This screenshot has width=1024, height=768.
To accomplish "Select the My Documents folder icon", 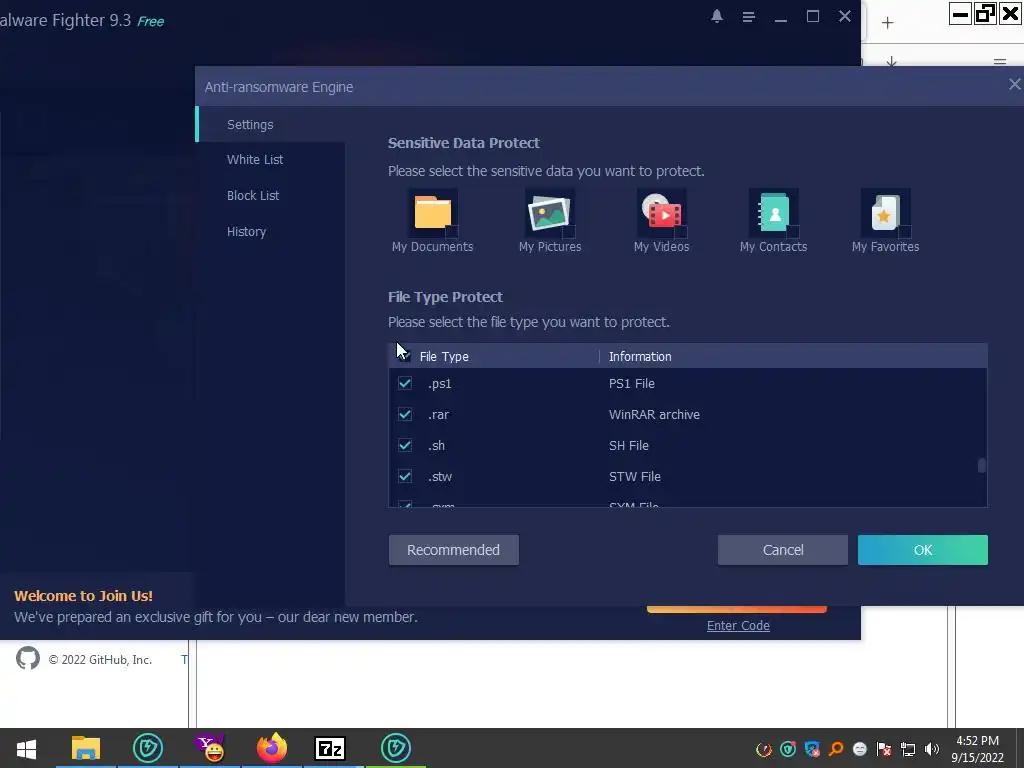I will 432,213.
